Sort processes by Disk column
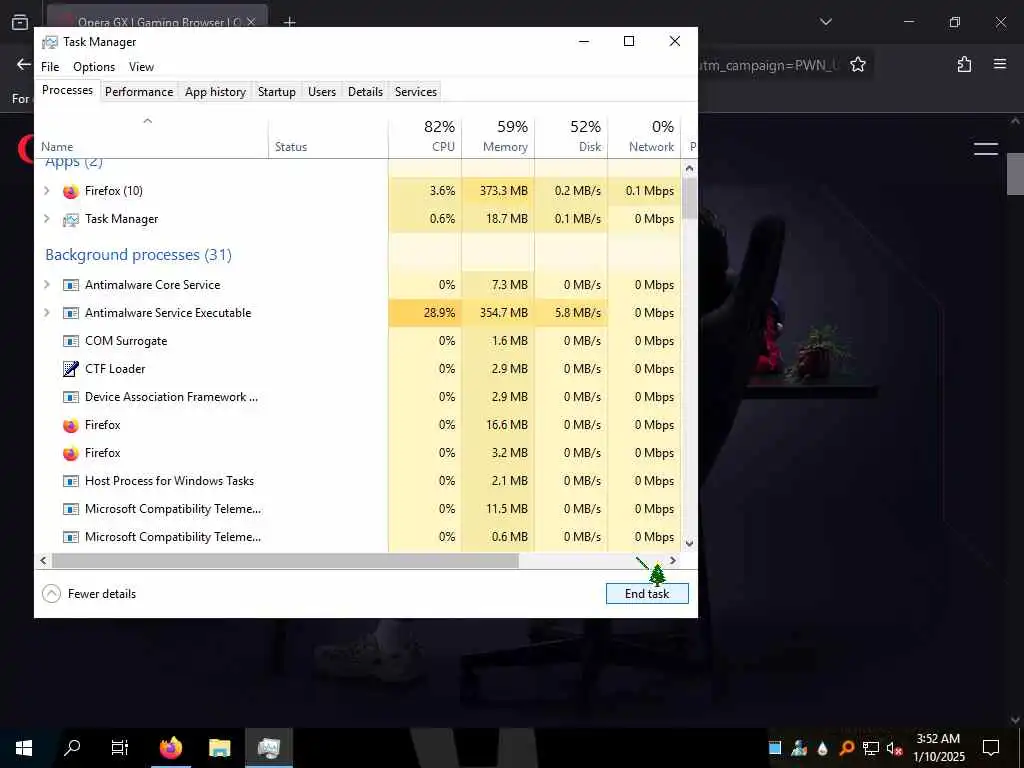The image size is (1024, 768). coord(571,136)
